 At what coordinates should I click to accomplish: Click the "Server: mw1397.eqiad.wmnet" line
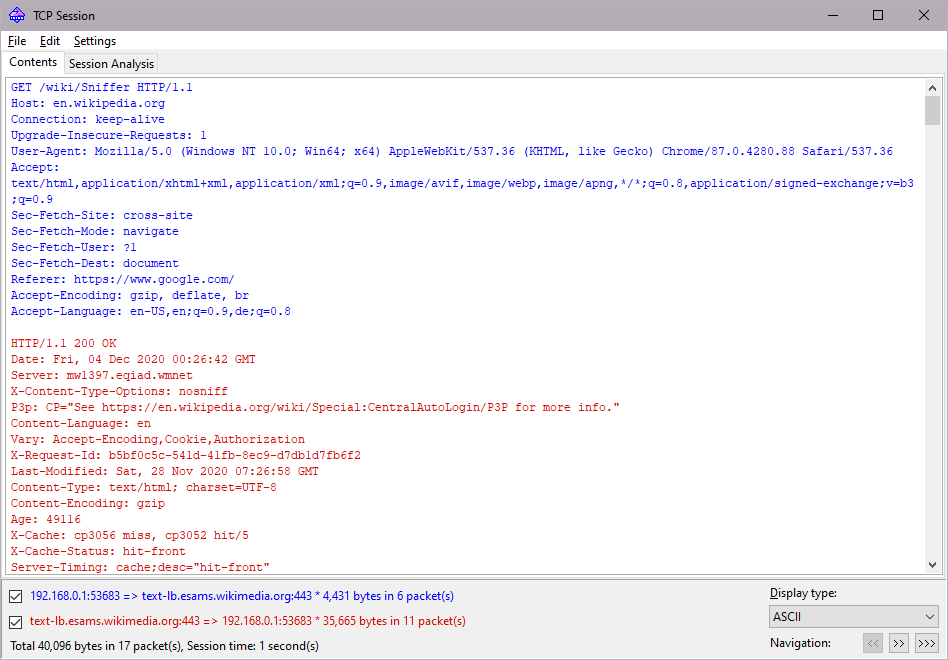click(102, 375)
